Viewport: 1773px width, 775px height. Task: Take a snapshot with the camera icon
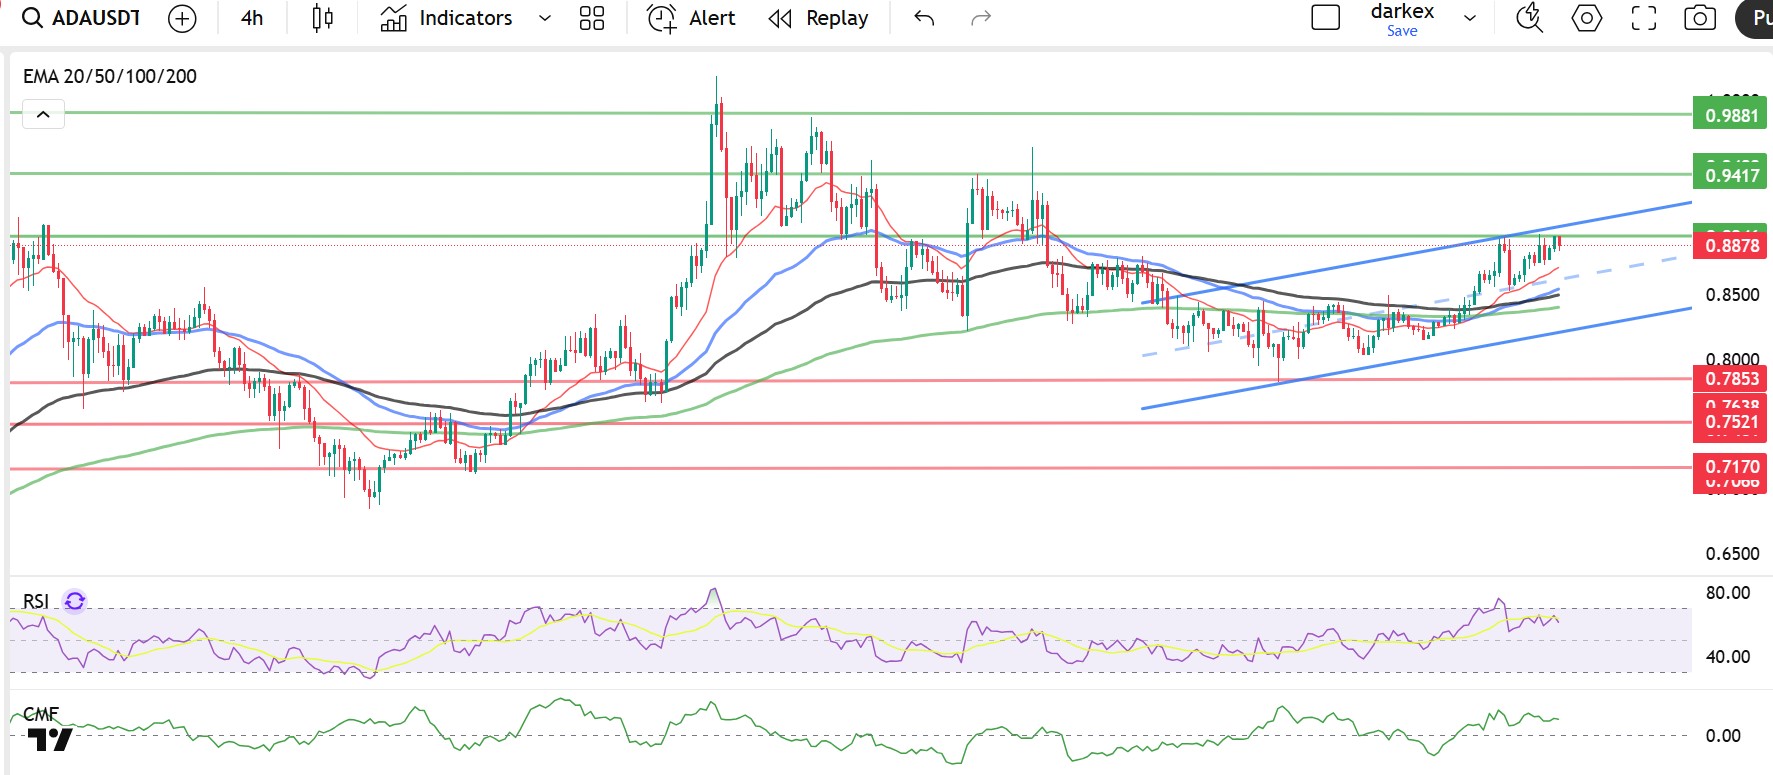(x=1700, y=18)
